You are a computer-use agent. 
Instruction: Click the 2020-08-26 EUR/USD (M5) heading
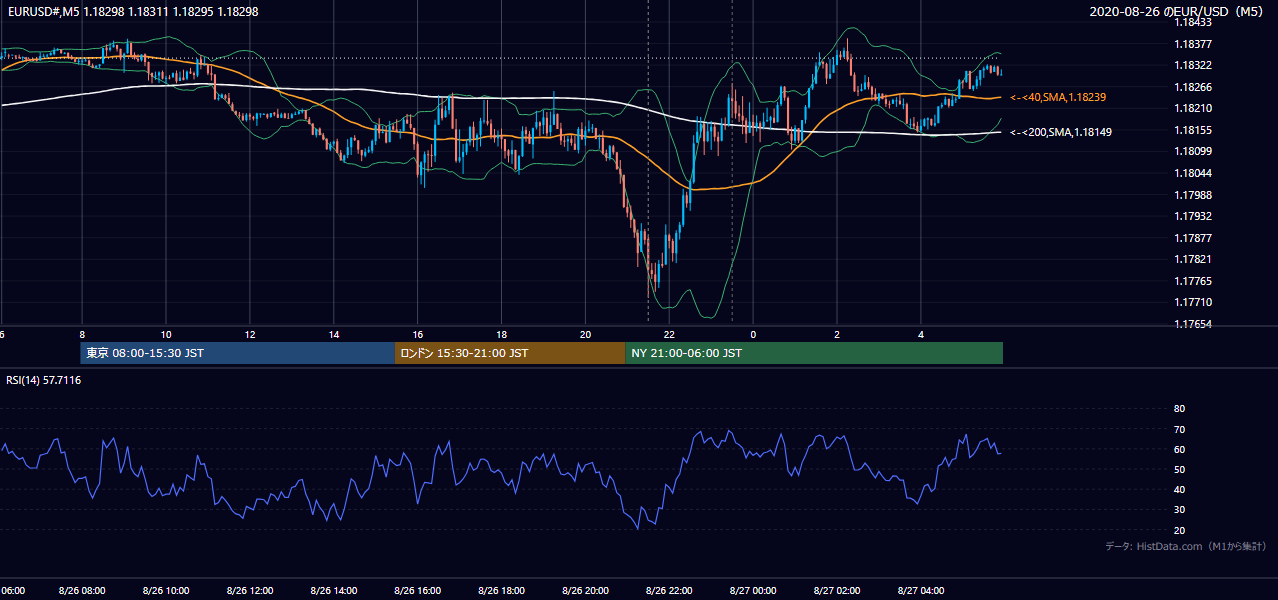(x=1178, y=11)
